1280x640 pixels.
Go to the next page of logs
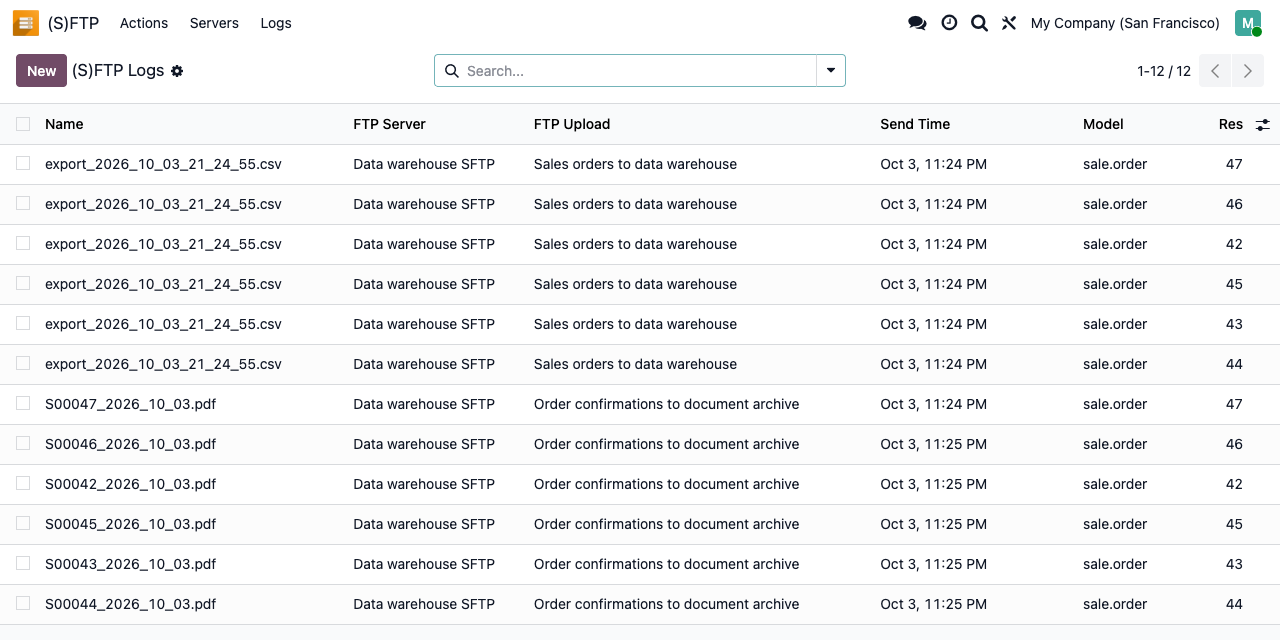(1247, 71)
